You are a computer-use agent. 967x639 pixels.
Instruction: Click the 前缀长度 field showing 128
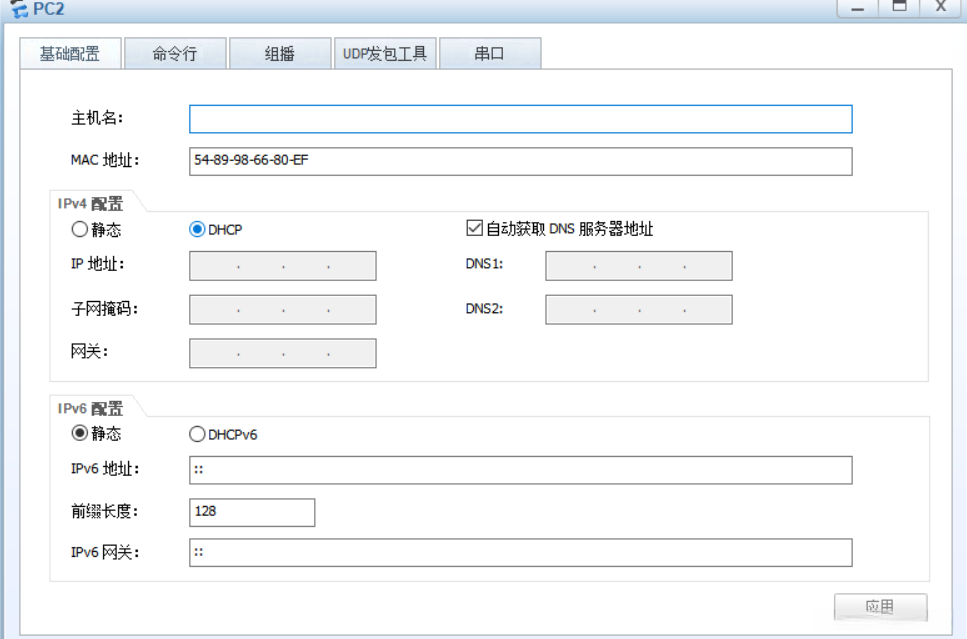point(252,513)
